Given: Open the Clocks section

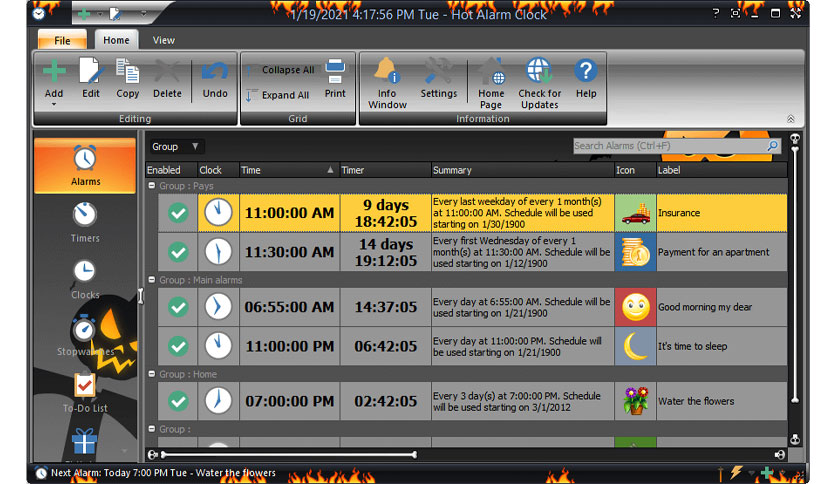Looking at the screenshot, I should coord(85,279).
